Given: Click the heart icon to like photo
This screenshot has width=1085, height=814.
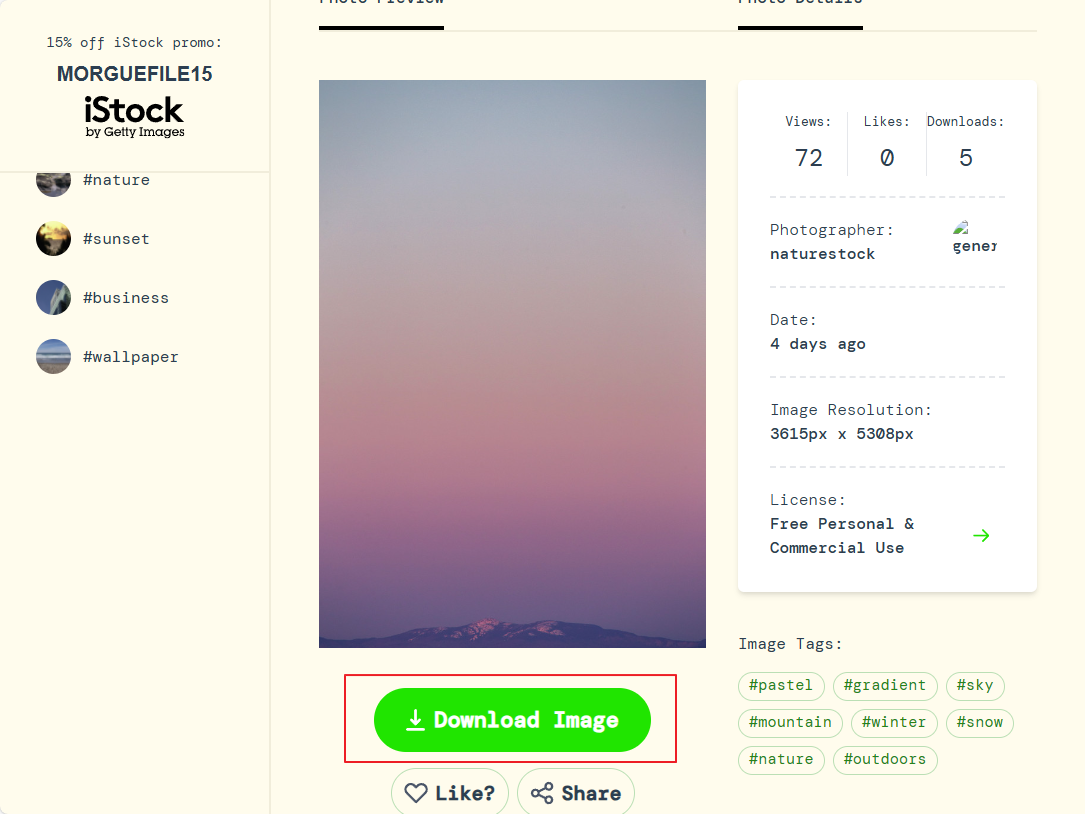Looking at the screenshot, I should pos(416,793).
